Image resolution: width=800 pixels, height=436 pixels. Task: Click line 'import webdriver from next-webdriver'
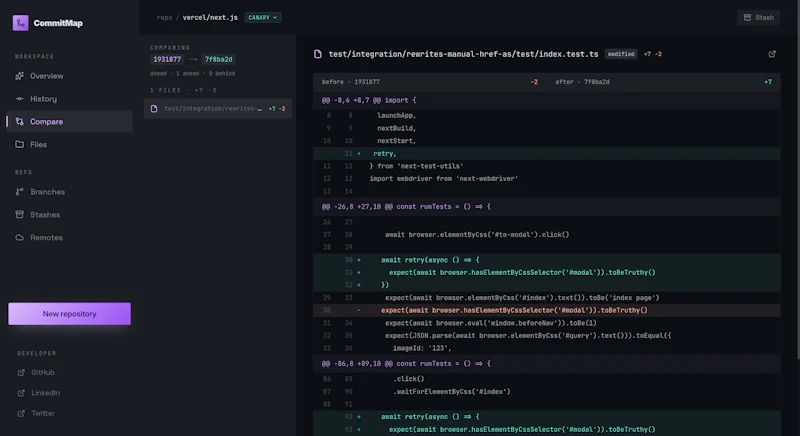[x=546, y=178]
